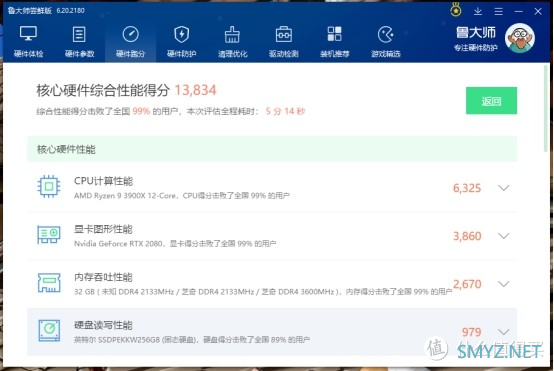Open the hamburger menu in title bar
554x371 pixels.
(x=498, y=11)
